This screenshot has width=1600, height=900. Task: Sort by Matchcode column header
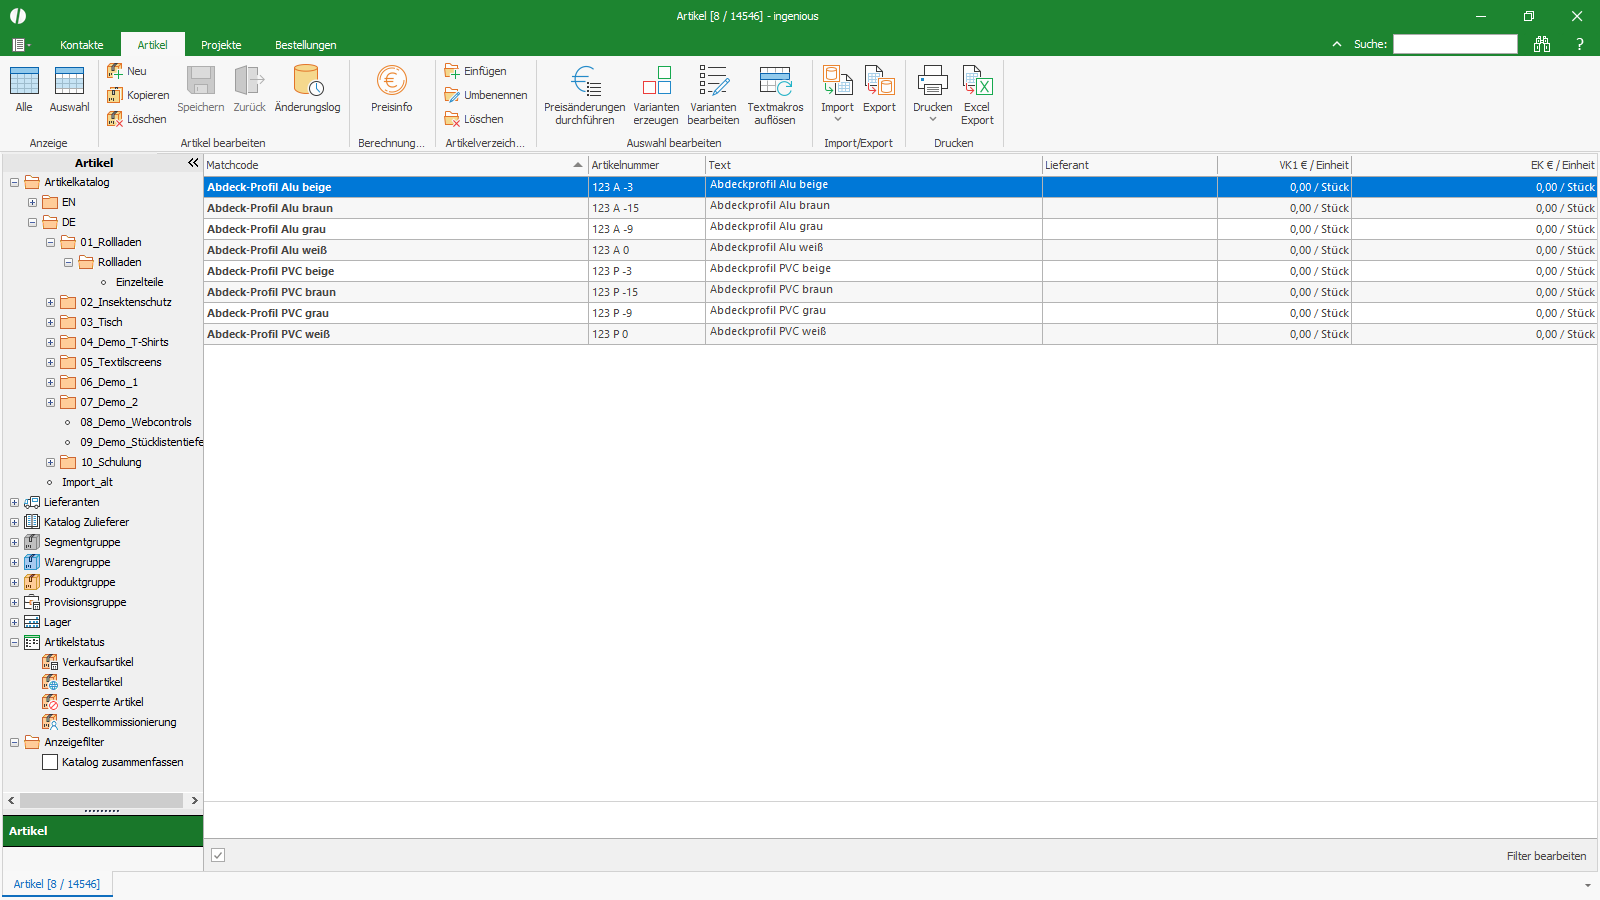[x=396, y=165]
